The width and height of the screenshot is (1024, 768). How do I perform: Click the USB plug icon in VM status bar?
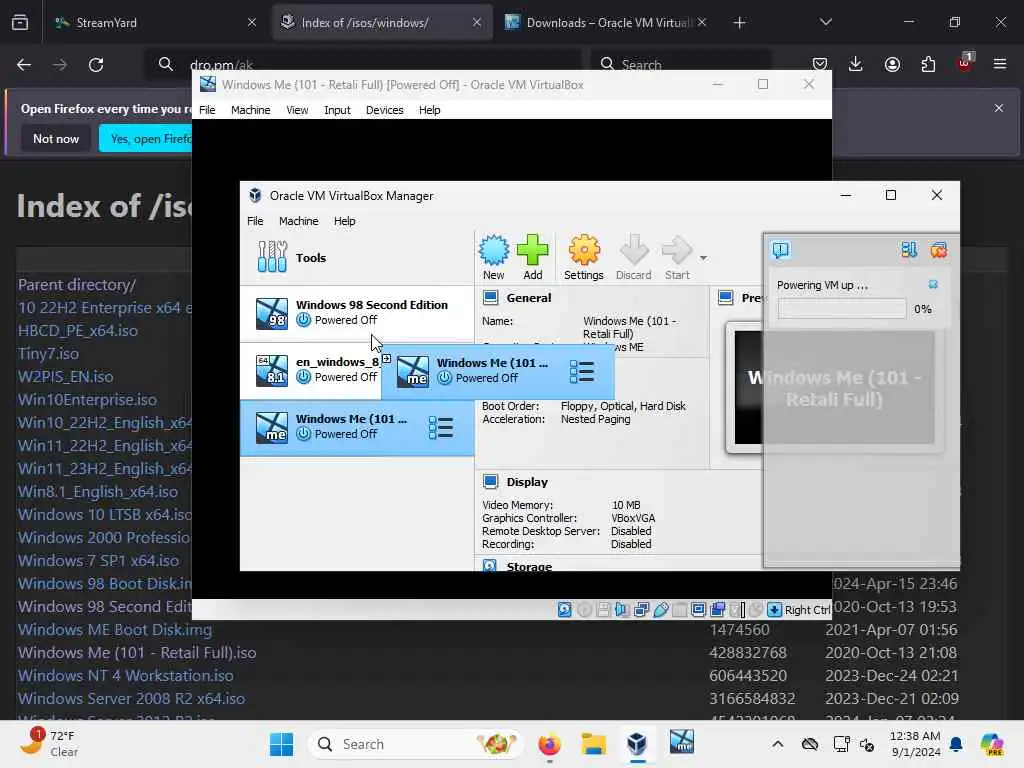pos(661,610)
